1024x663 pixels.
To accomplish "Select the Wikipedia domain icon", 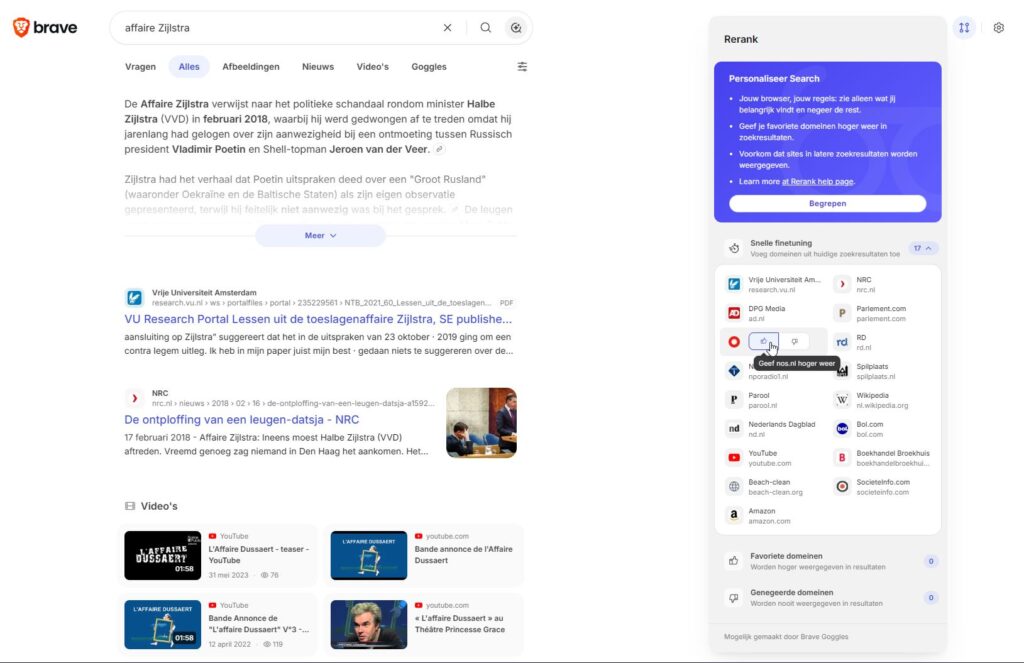I will (842, 399).
